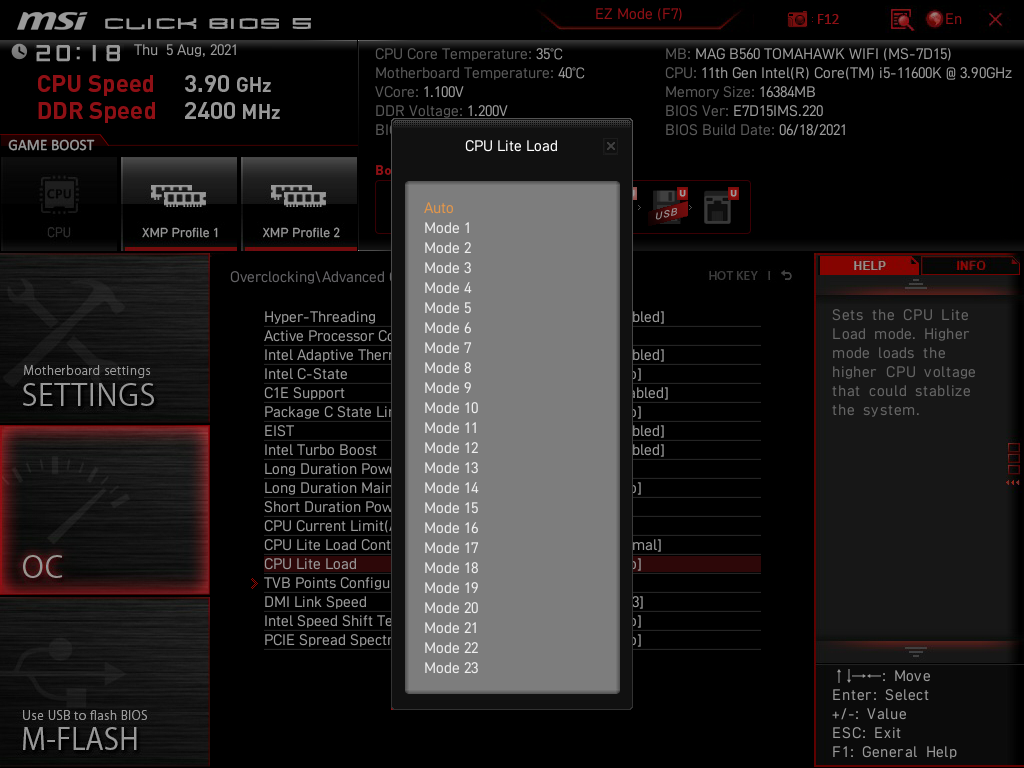The height and width of the screenshot is (768, 1024).
Task: Choose Mode 23 option
Action: pos(451,668)
